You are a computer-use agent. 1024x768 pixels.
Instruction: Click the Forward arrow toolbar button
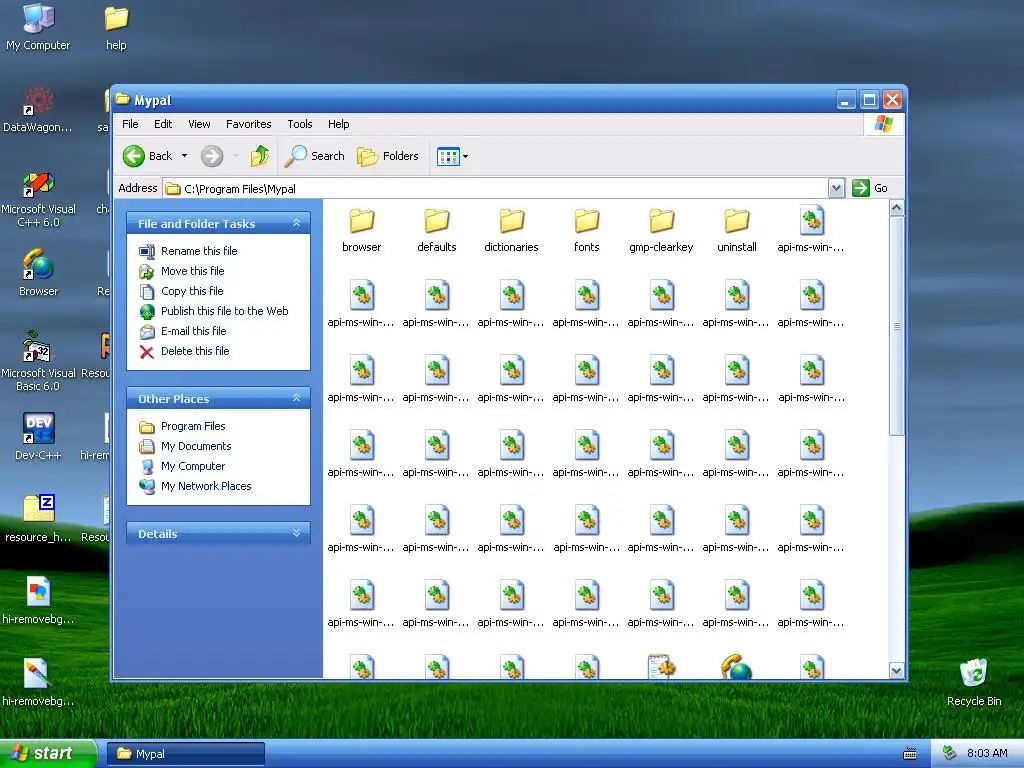click(x=212, y=156)
